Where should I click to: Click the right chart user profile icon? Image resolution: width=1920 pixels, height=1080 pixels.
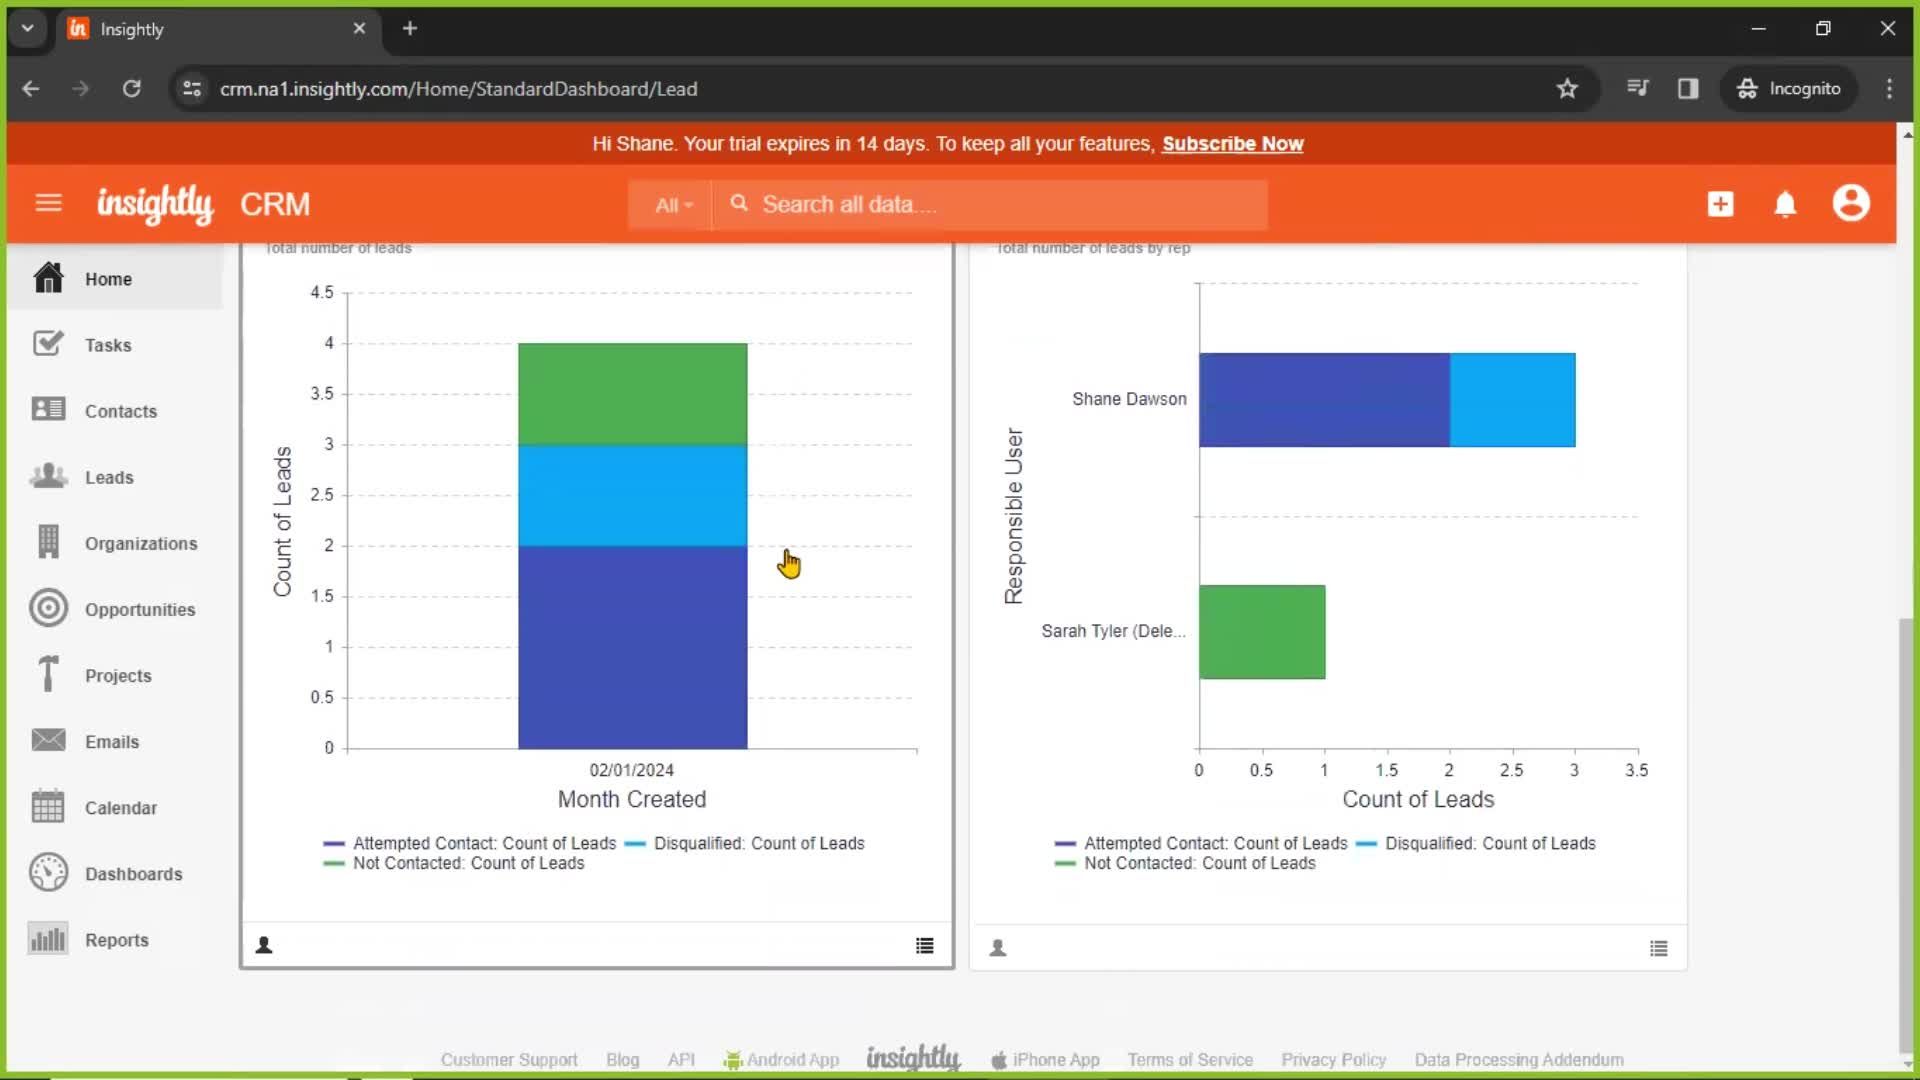(997, 947)
